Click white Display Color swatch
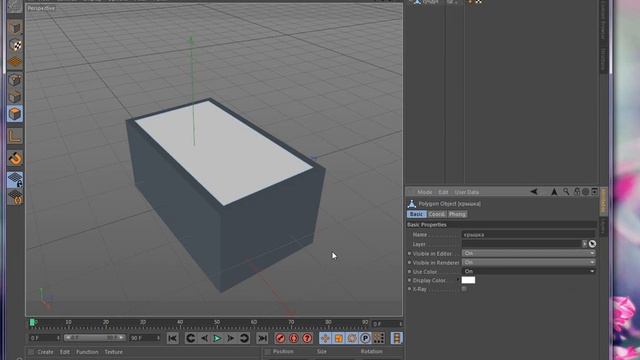Screen dimensions: 640x360 pyautogui.click(x=468, y=280)
